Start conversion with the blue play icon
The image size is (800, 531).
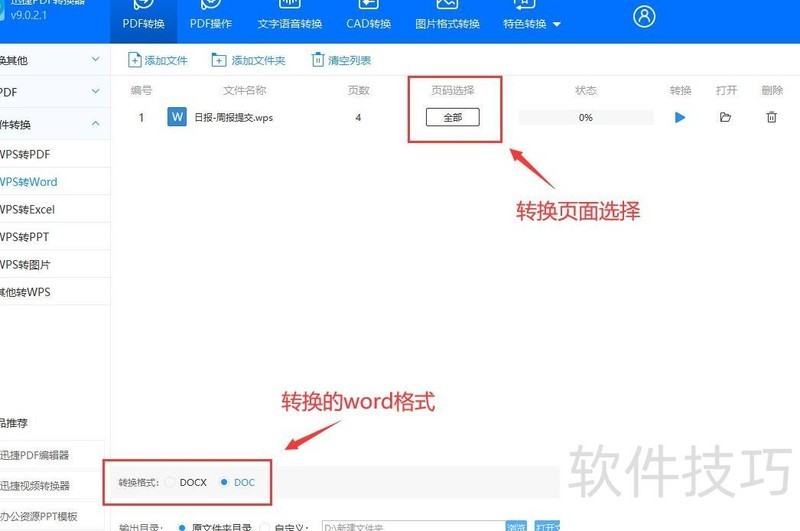coord(680,117)
